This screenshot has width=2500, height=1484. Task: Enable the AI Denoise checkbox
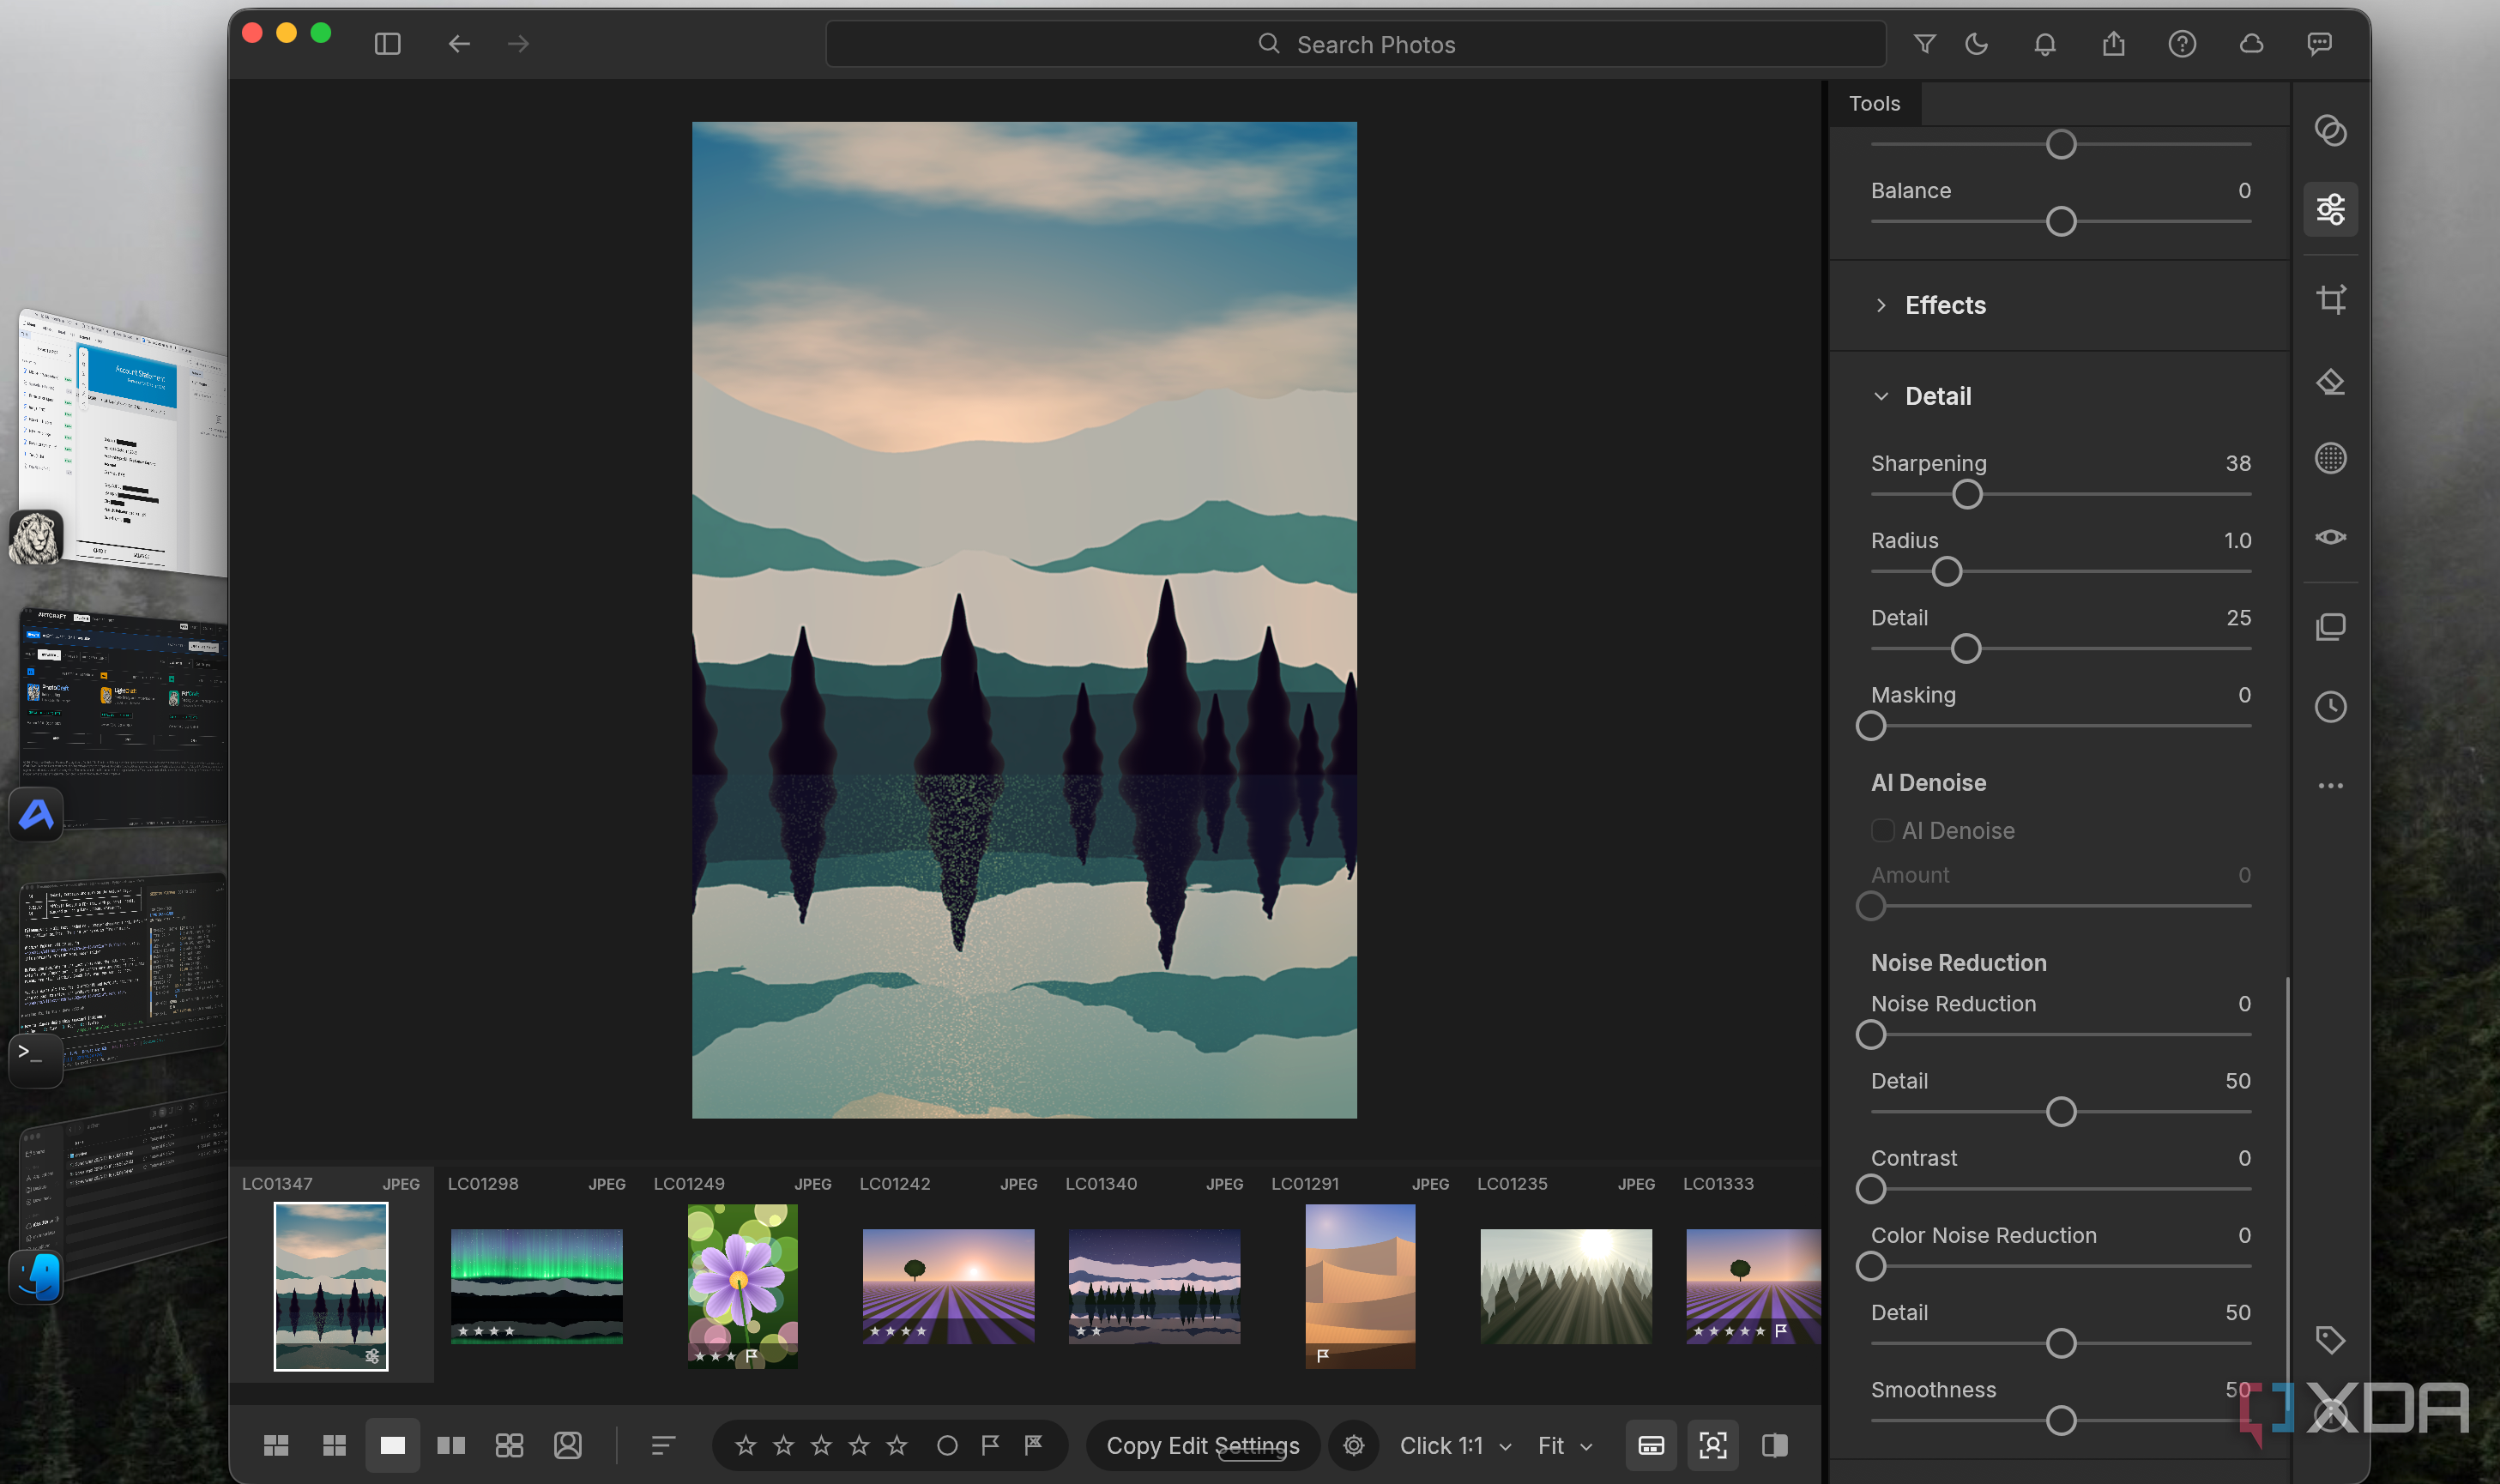pos(1882,831)
